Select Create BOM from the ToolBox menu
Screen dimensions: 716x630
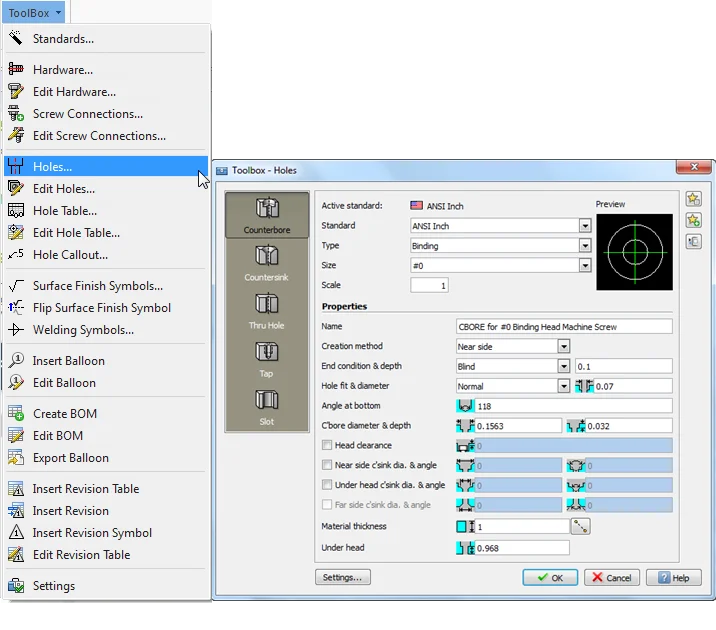click(65, 414)
